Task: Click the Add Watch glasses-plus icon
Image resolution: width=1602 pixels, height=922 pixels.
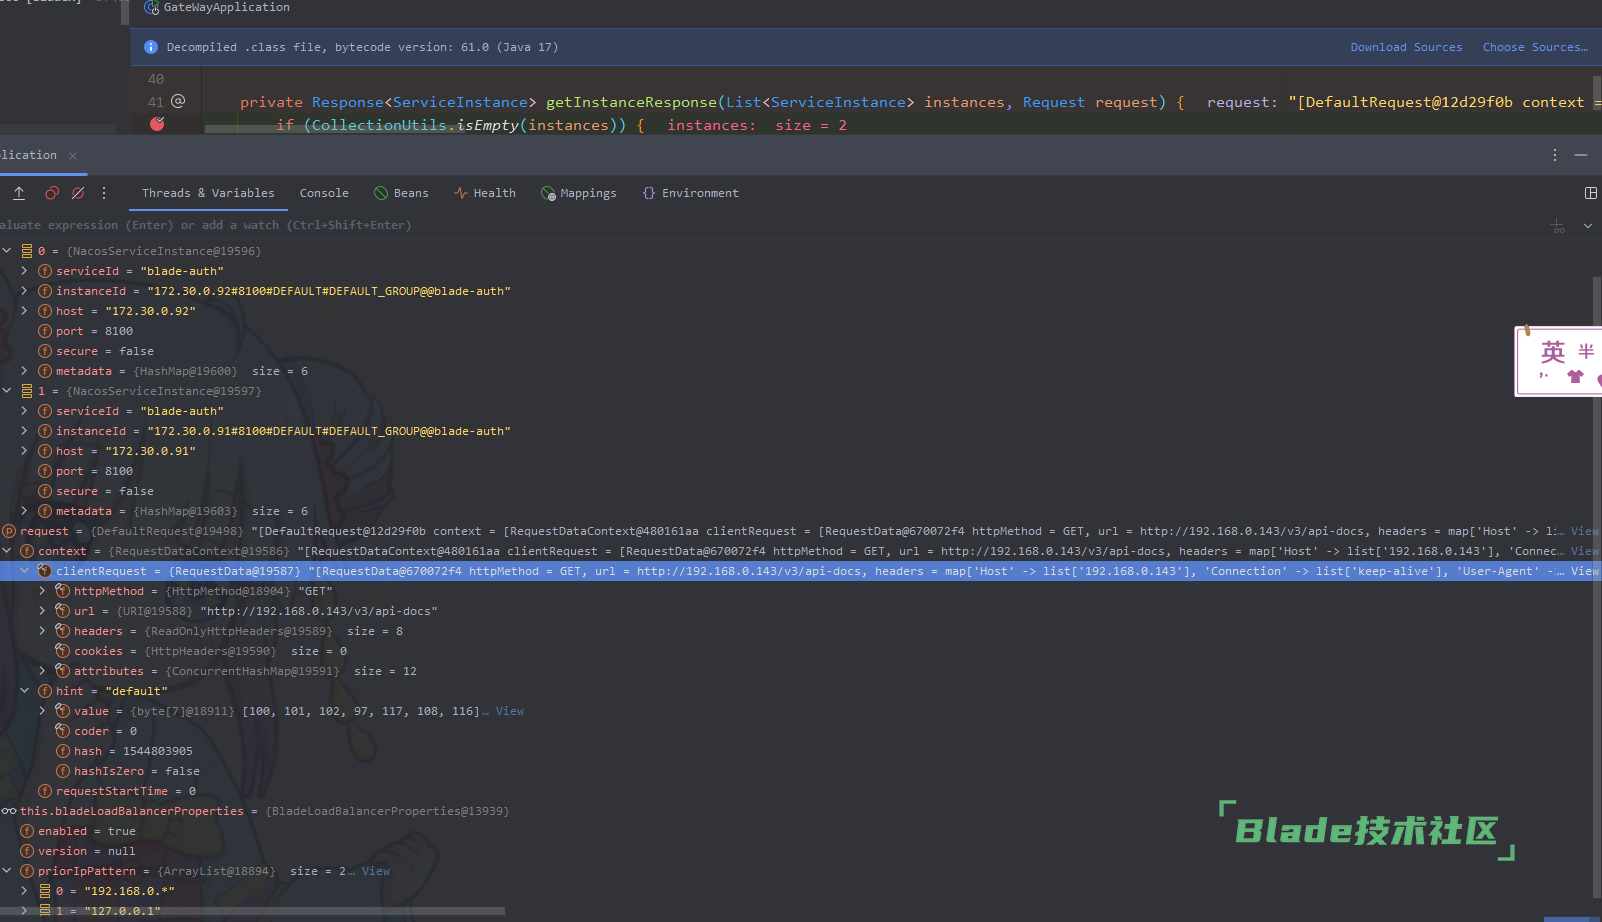Action: [x=1558, y=226]
